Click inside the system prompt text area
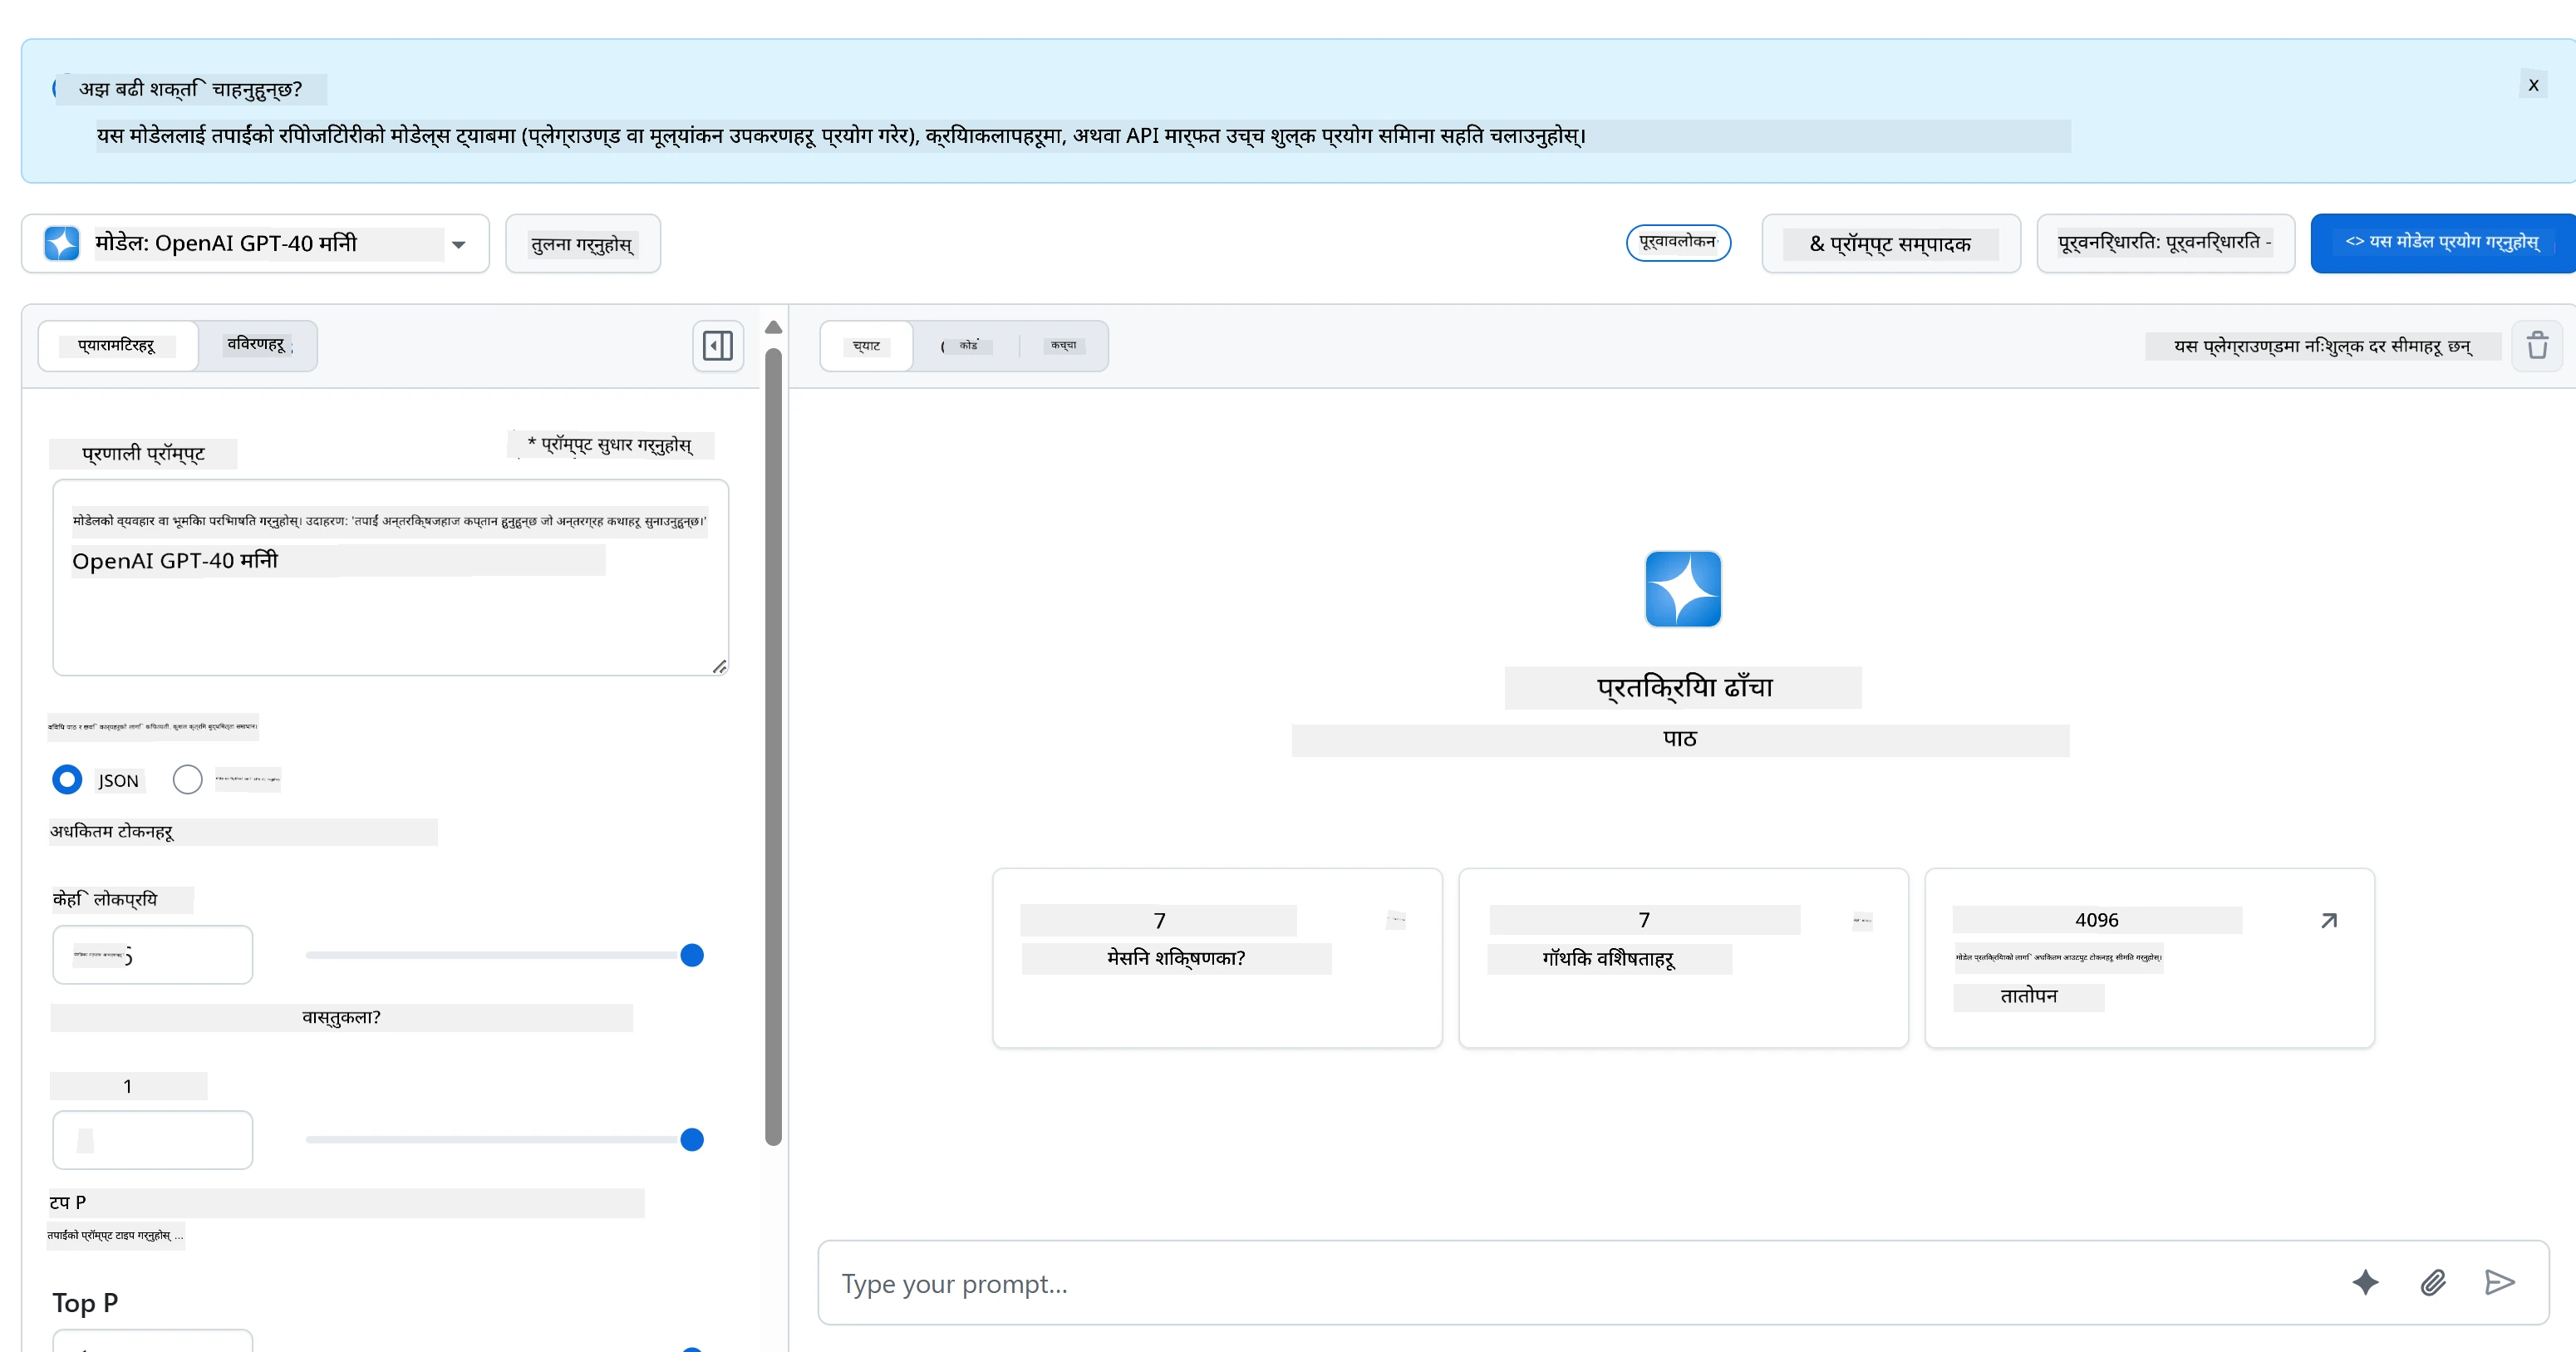The width and height of the screenshot is (2576, 1352). 390,578
